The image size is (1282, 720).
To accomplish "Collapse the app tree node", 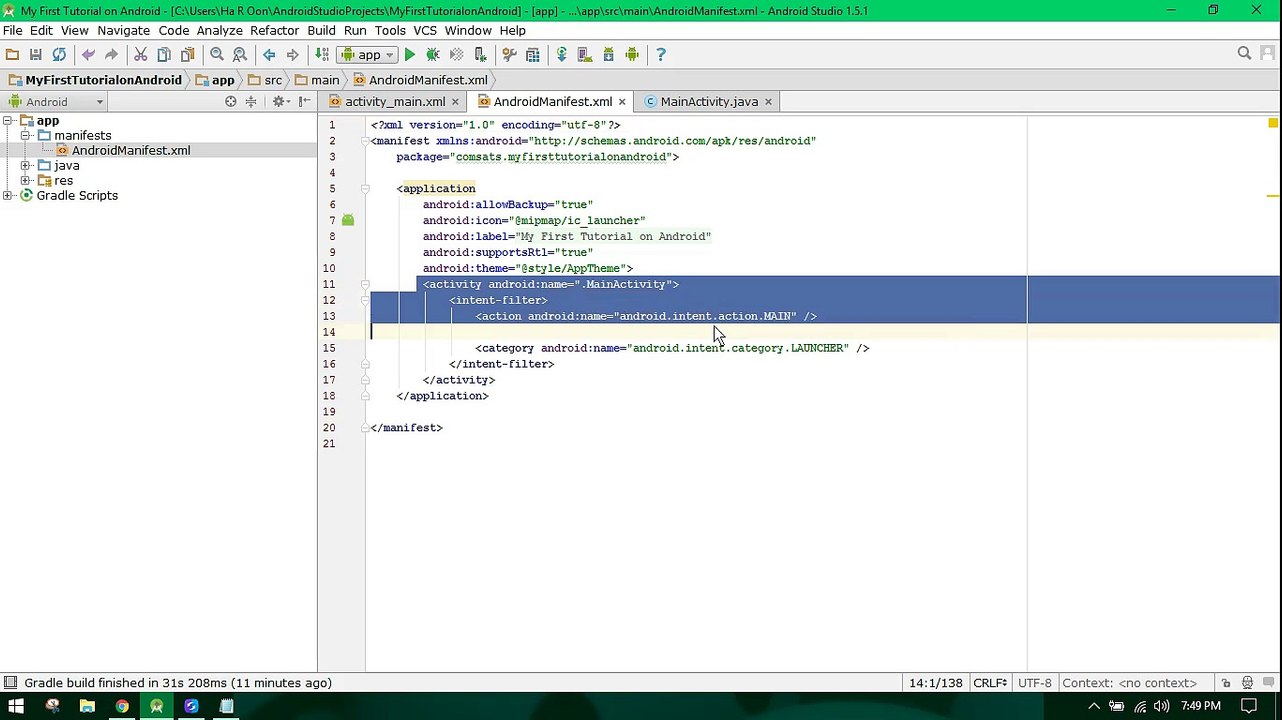I will point(8,120).
